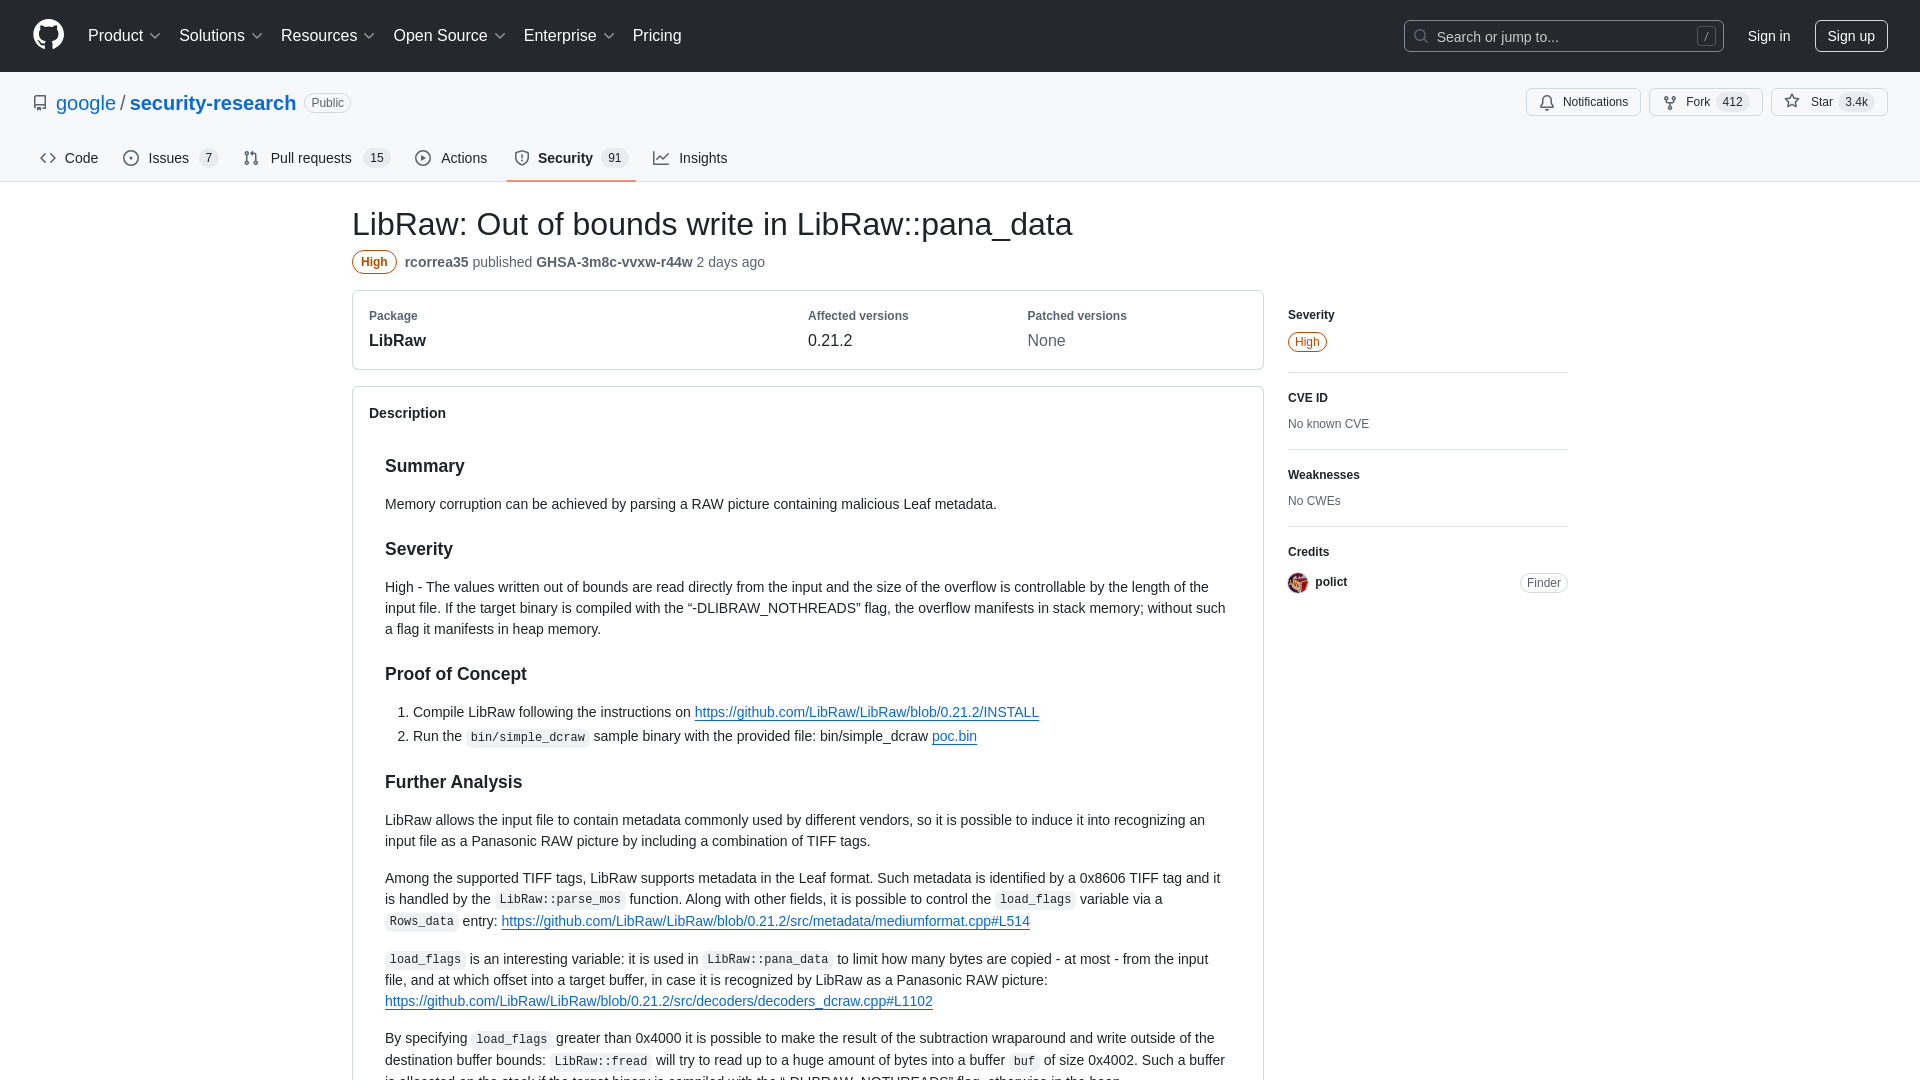This screenshot has width=1920, height=1080.
Task: Click the Code branch icon
Action: (x=47, y=158)
